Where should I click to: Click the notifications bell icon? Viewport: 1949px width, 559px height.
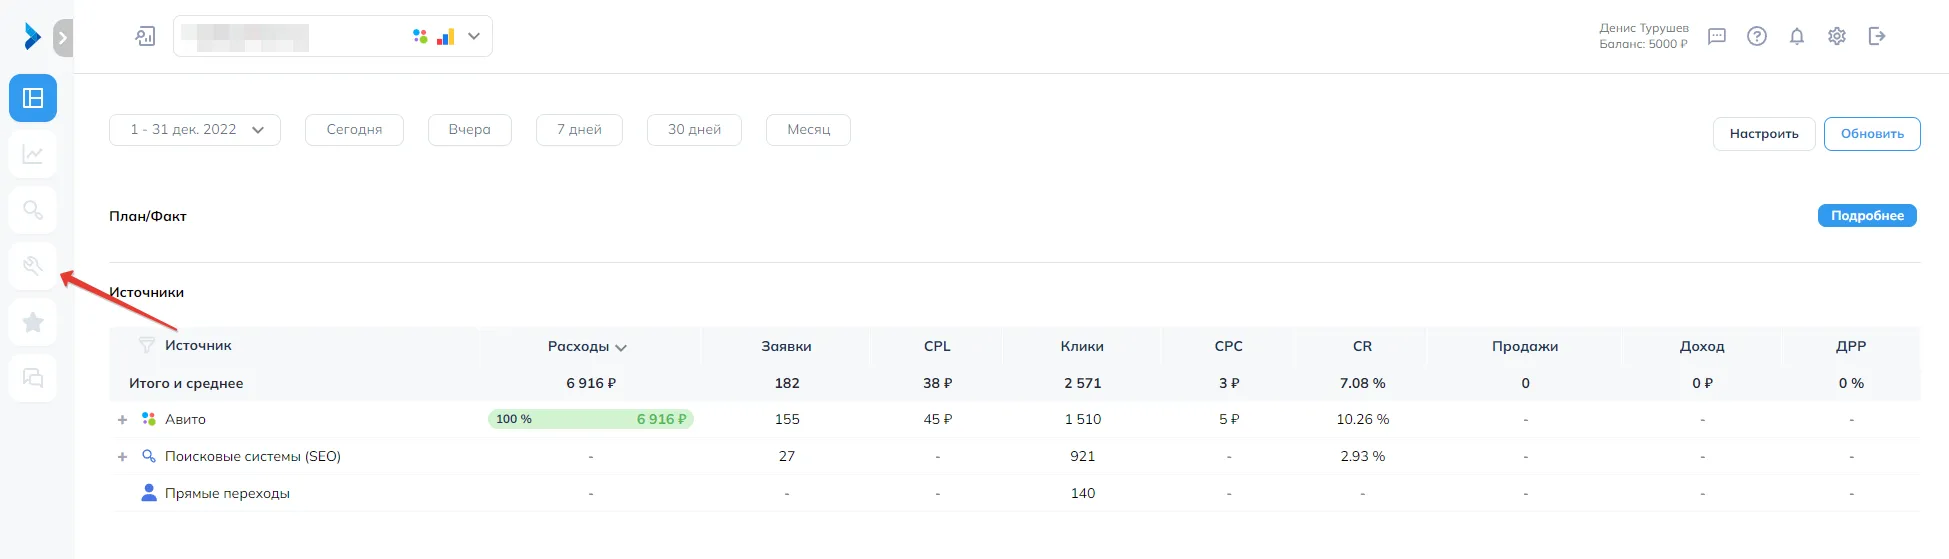tap(1797, 36)
